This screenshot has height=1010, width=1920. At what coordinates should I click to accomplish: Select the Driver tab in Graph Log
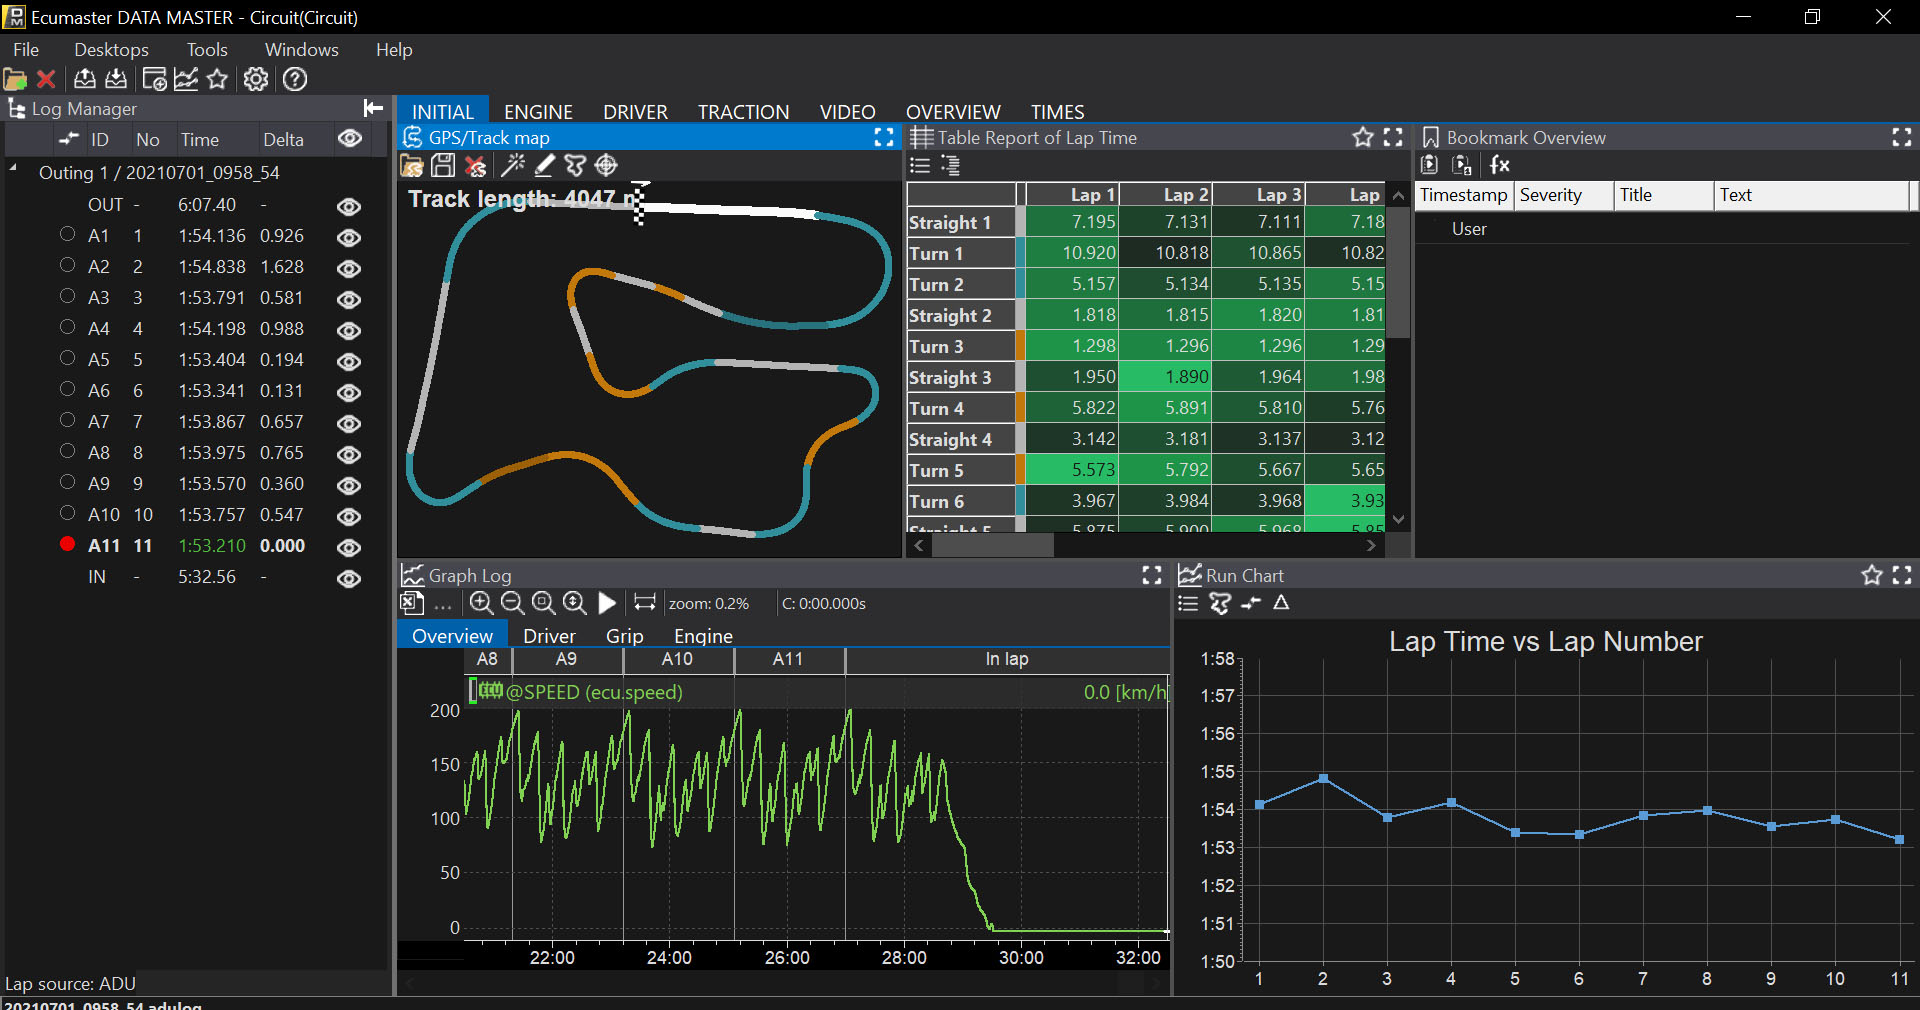(549, 636)
